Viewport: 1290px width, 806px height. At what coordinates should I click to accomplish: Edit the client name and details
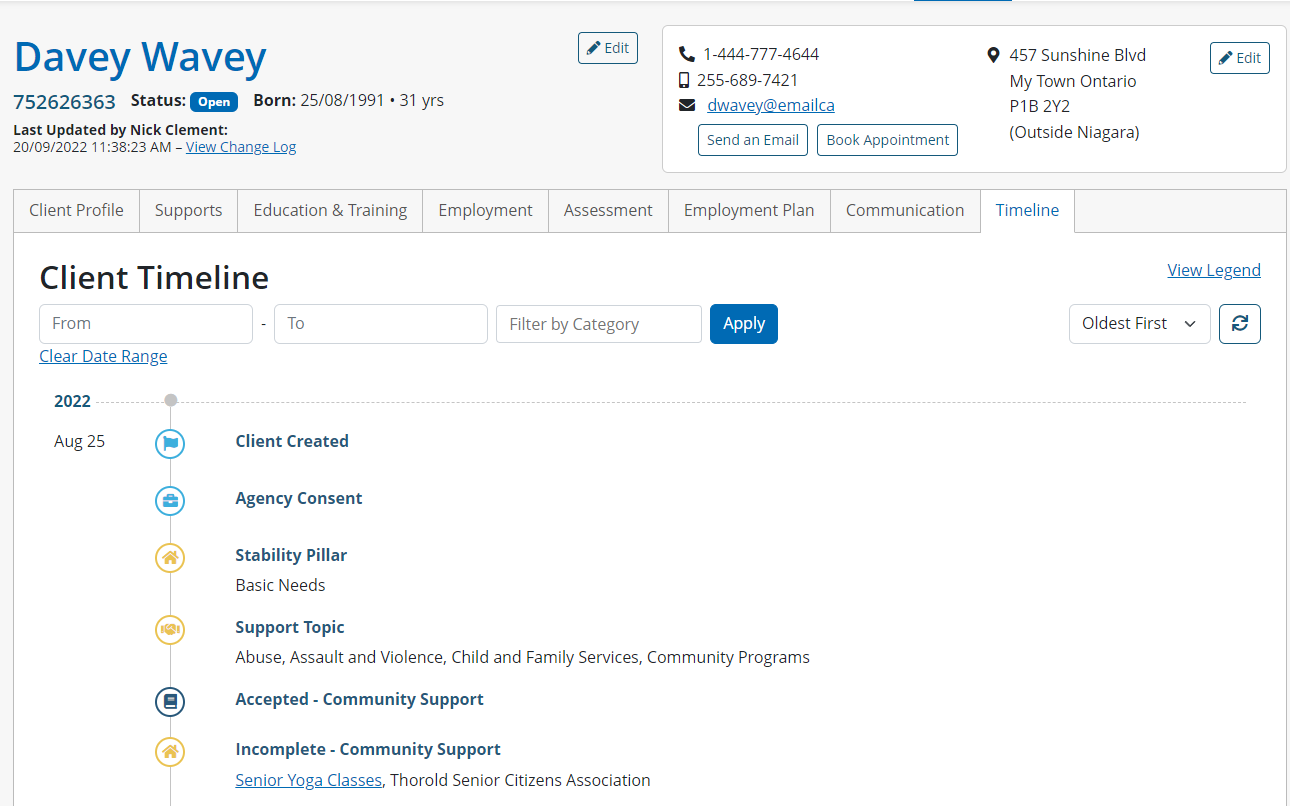click(607, 48)
